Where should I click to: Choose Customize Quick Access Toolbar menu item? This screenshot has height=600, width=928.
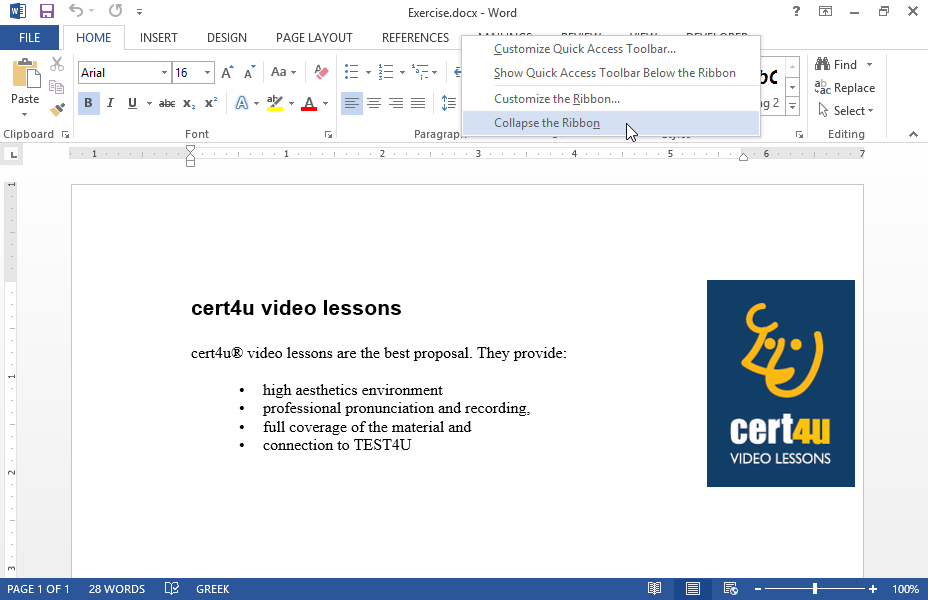point(611,49)
